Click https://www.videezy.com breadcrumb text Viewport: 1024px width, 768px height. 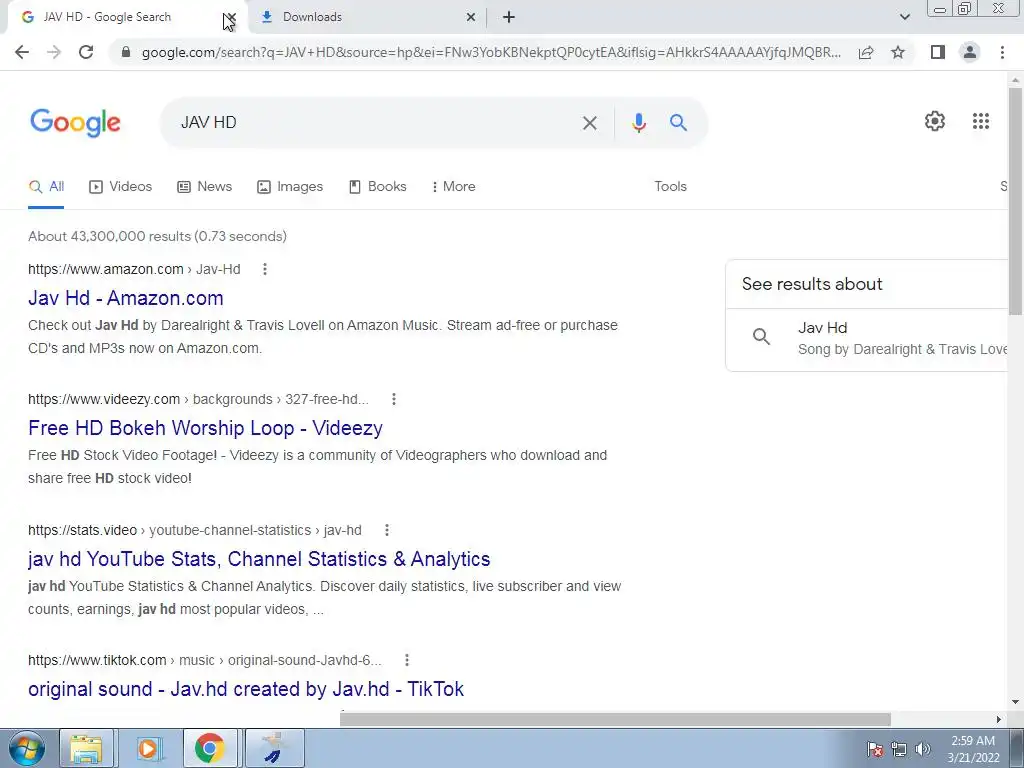coord(104,399)
